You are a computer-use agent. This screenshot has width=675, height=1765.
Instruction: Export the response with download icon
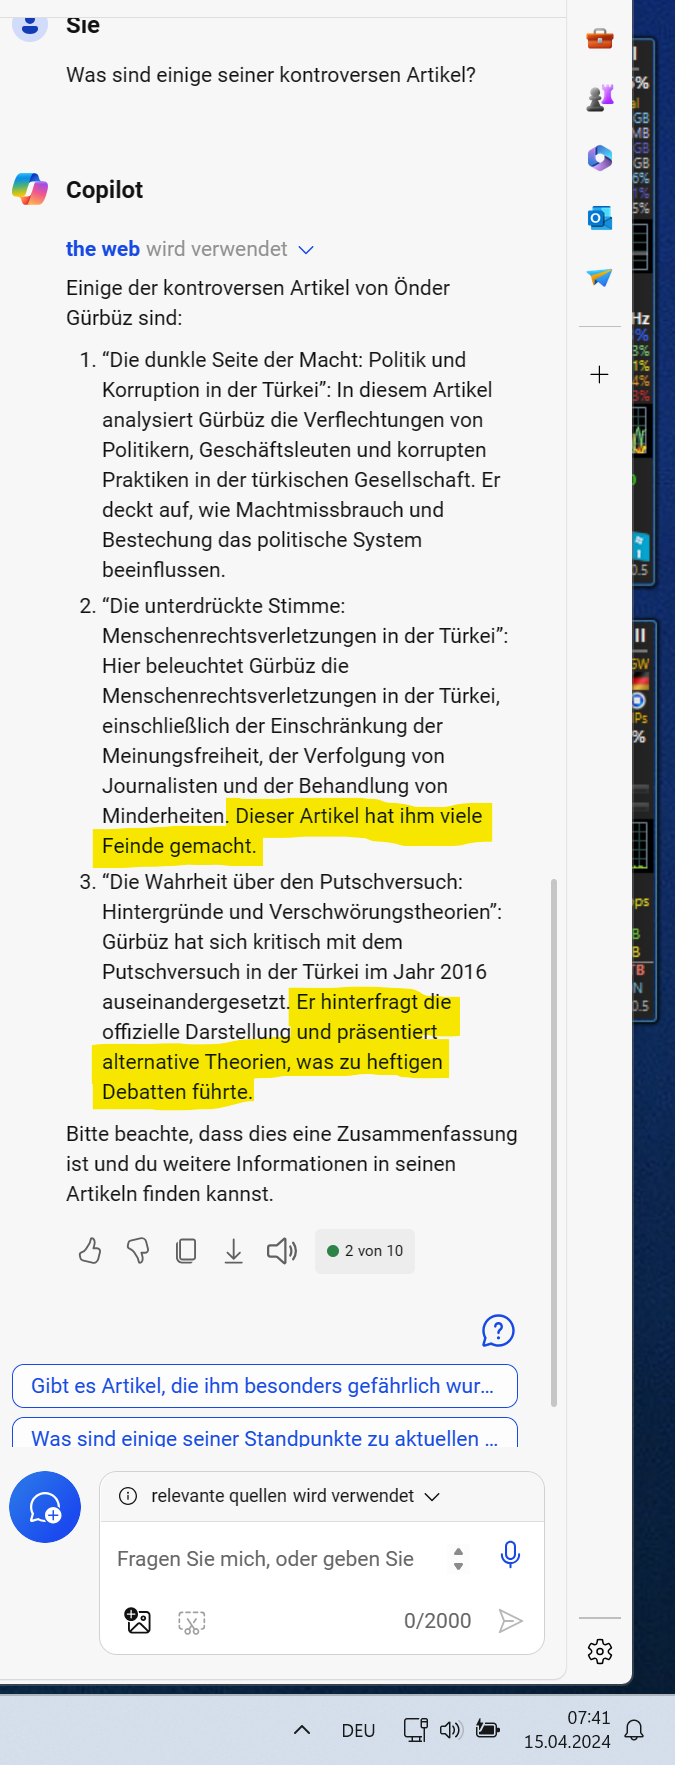tap(233, 1251)
